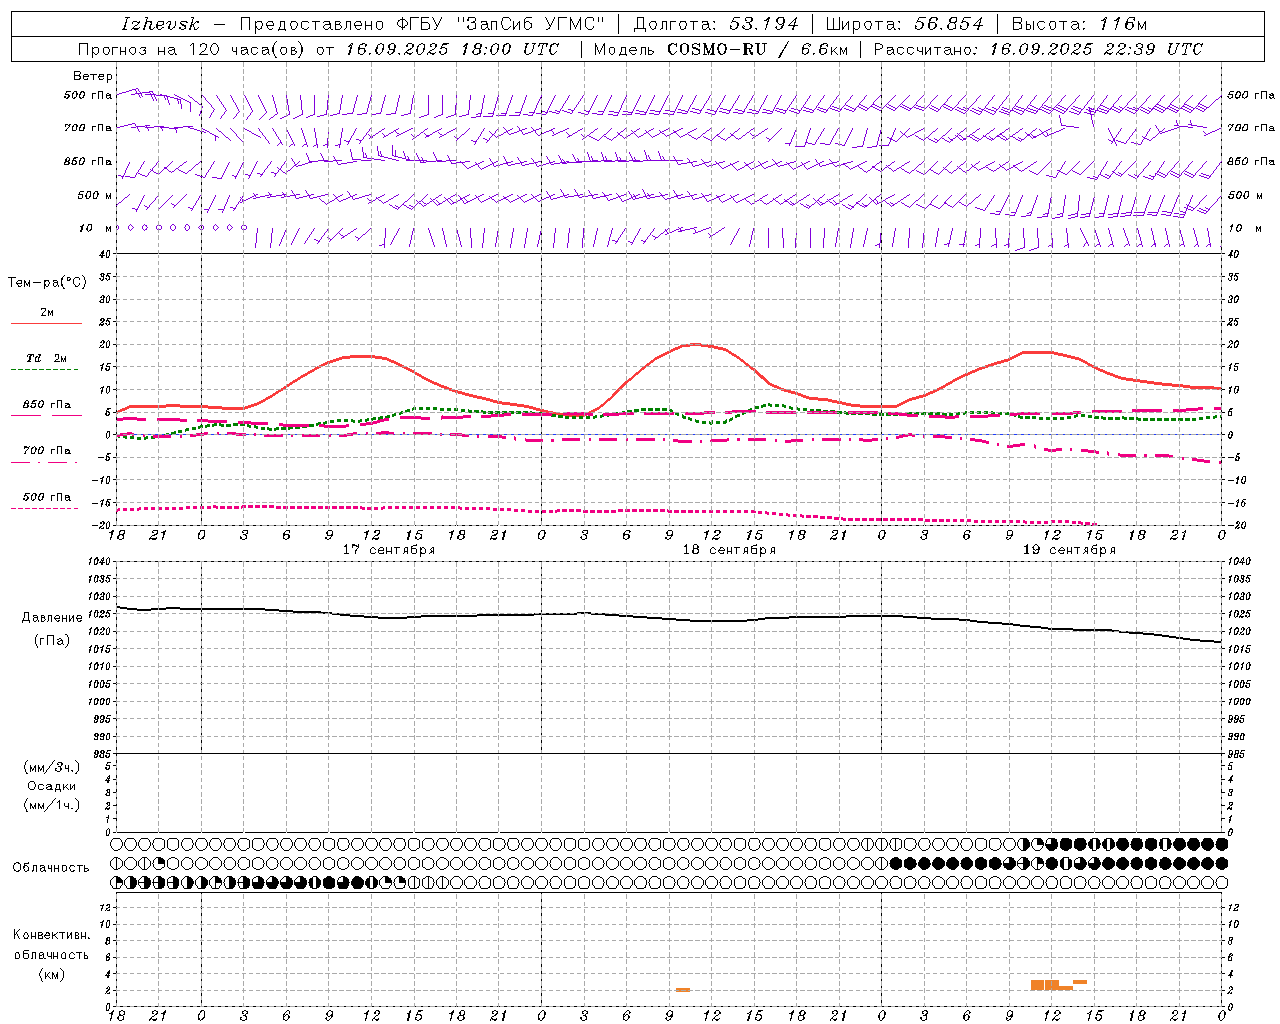Click the 700 гПа temperature legend entry
Screen dimensions: 1280x1024
pos(47,451)
